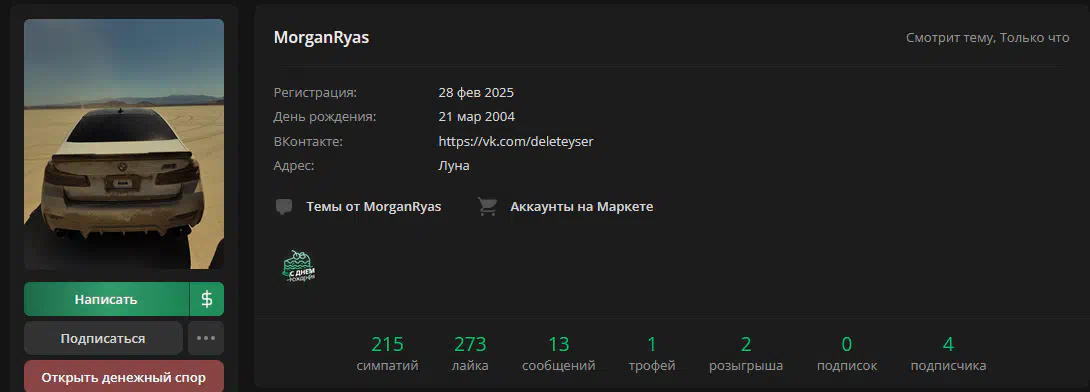Click the birthday cake trophy badge
1090x392 pixels.
(x=299, y=265)
